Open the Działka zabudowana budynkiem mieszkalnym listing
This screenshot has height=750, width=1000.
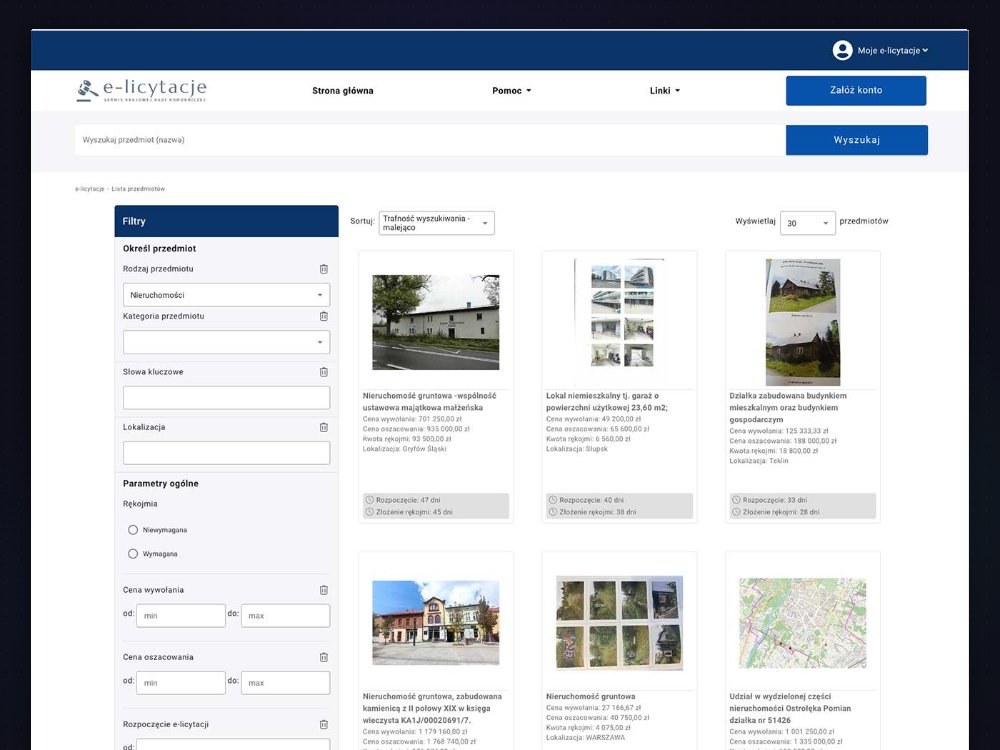(788, 408)
